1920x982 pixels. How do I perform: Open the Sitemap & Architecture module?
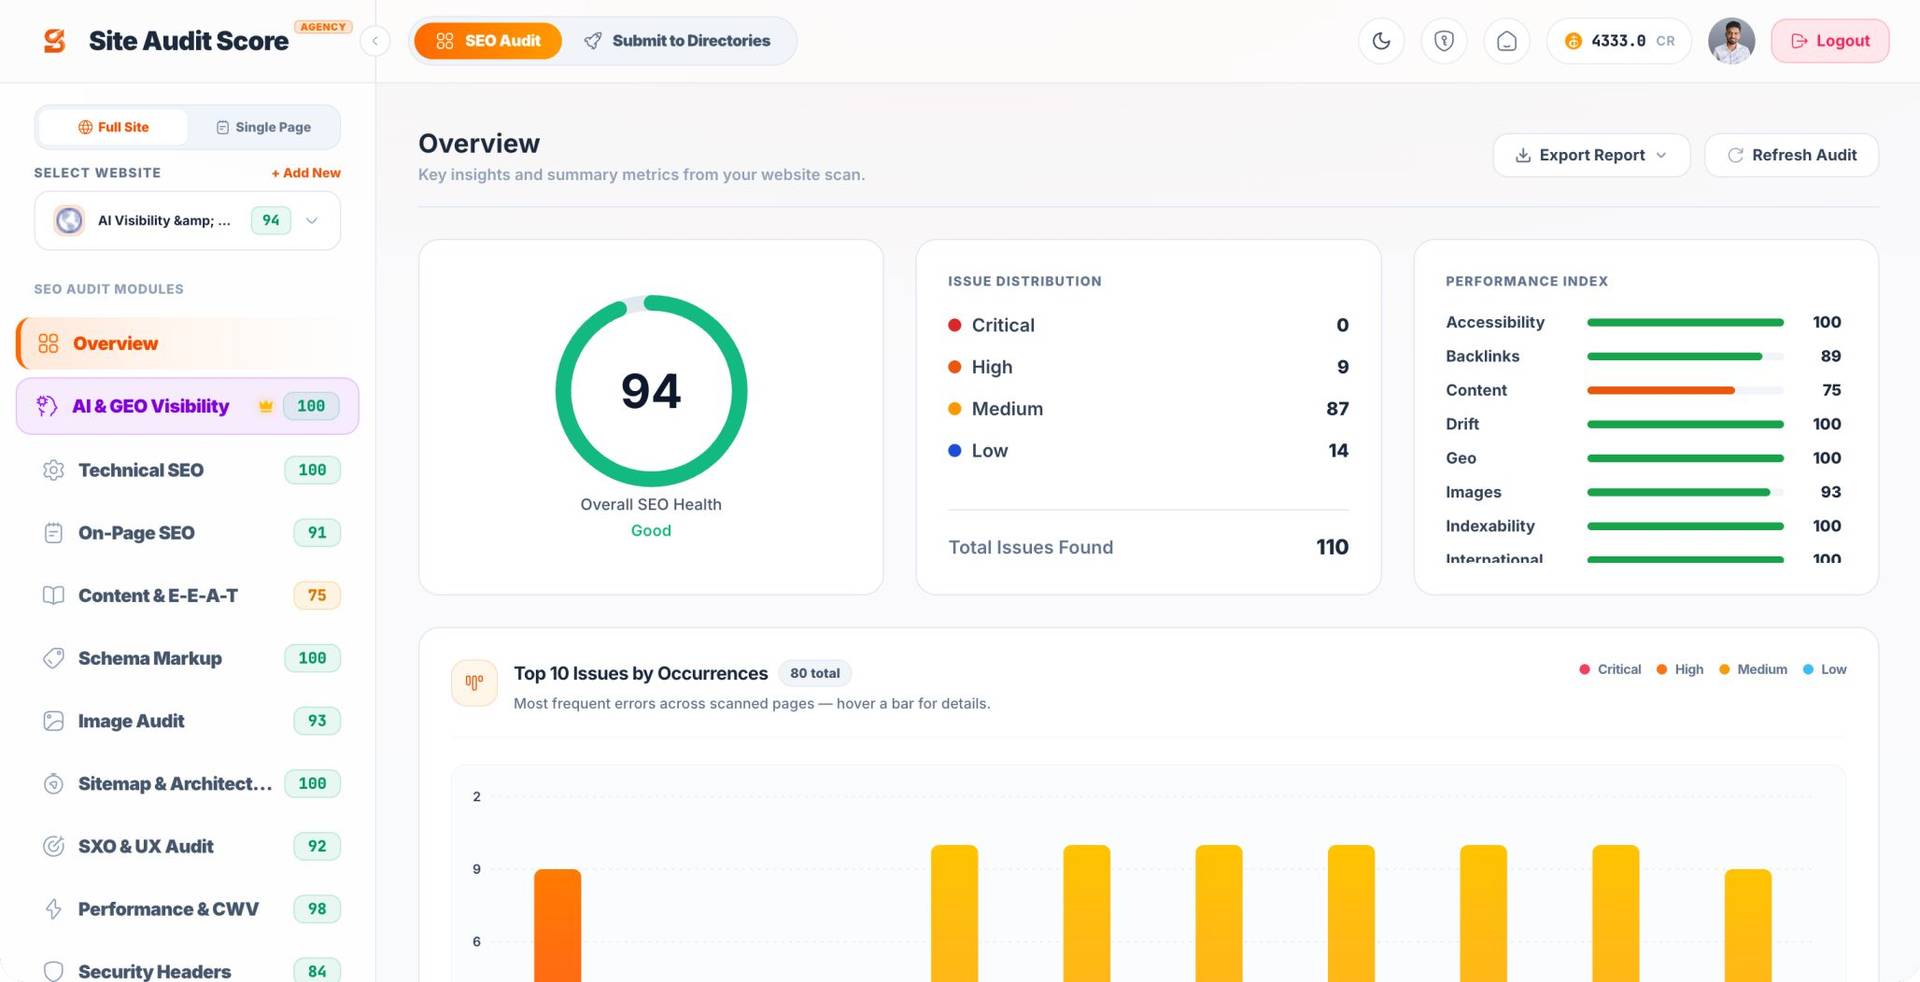[x=188, y=784]
